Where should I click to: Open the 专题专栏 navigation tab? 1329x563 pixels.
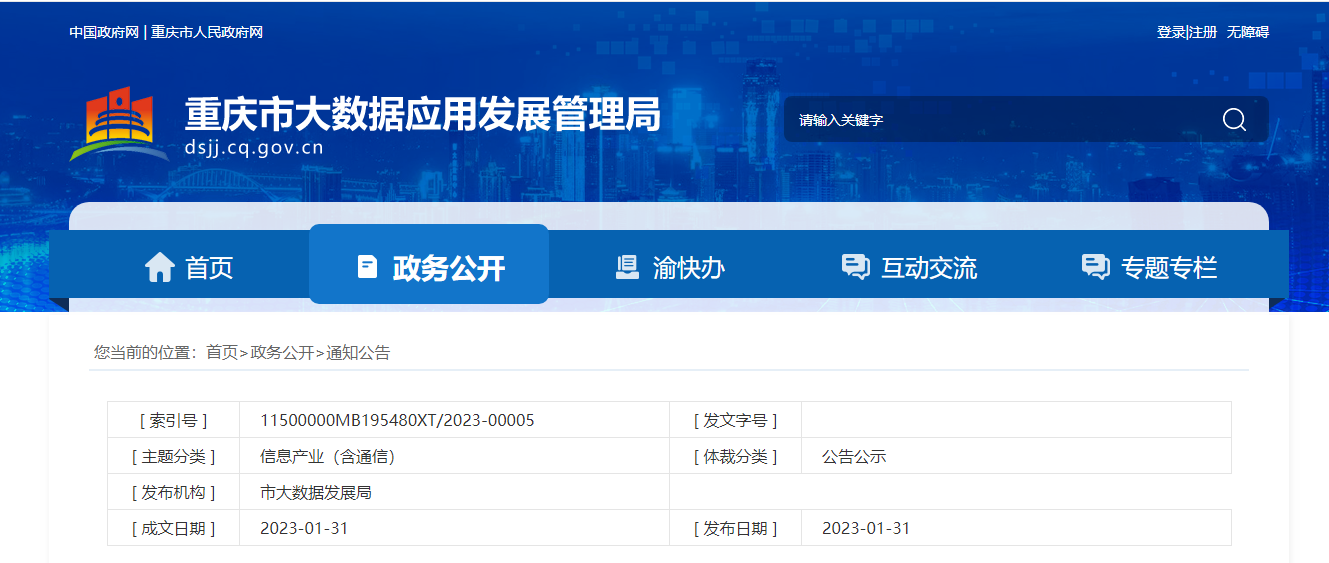(x=1149, y=267)
